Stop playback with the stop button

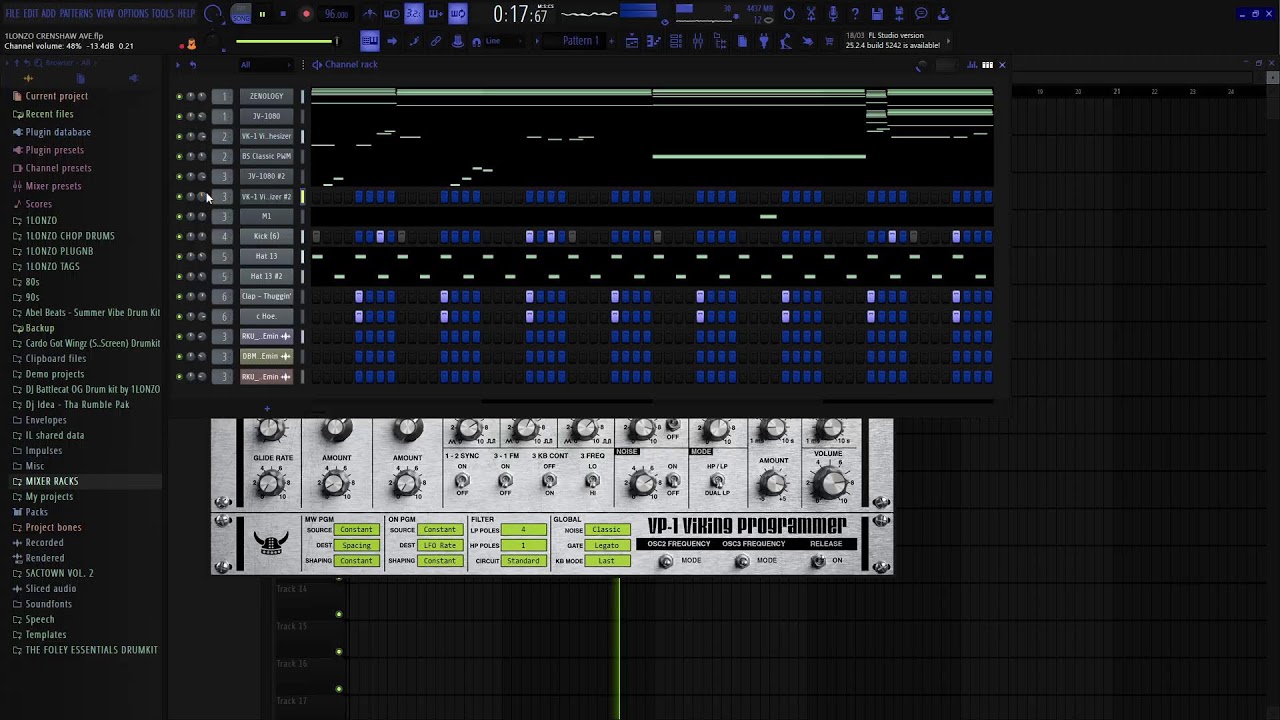coord(283,14)
